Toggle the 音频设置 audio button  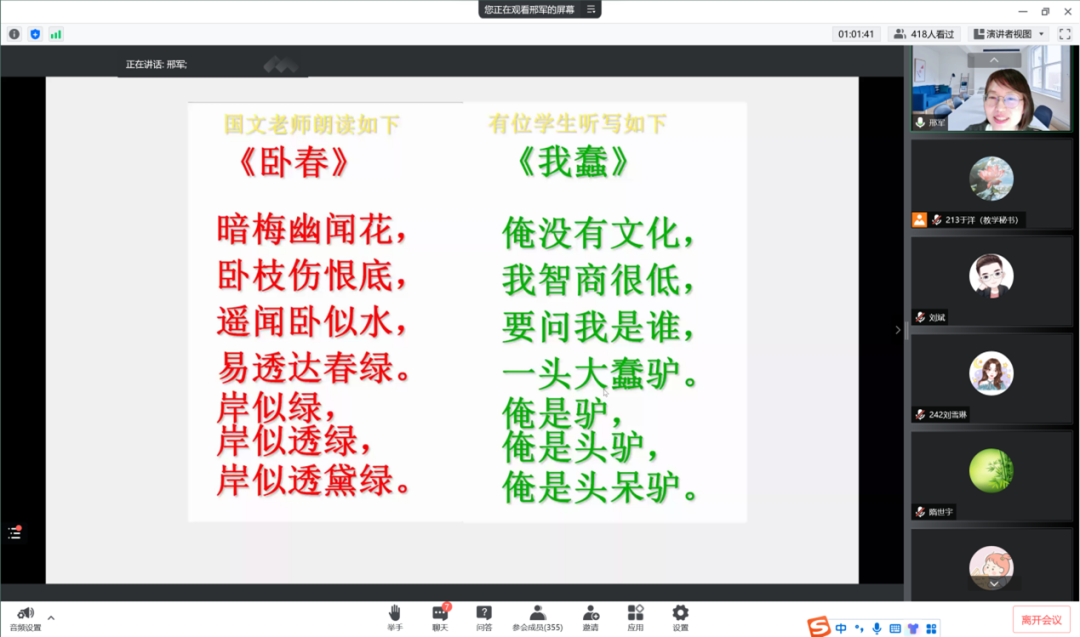26,618
